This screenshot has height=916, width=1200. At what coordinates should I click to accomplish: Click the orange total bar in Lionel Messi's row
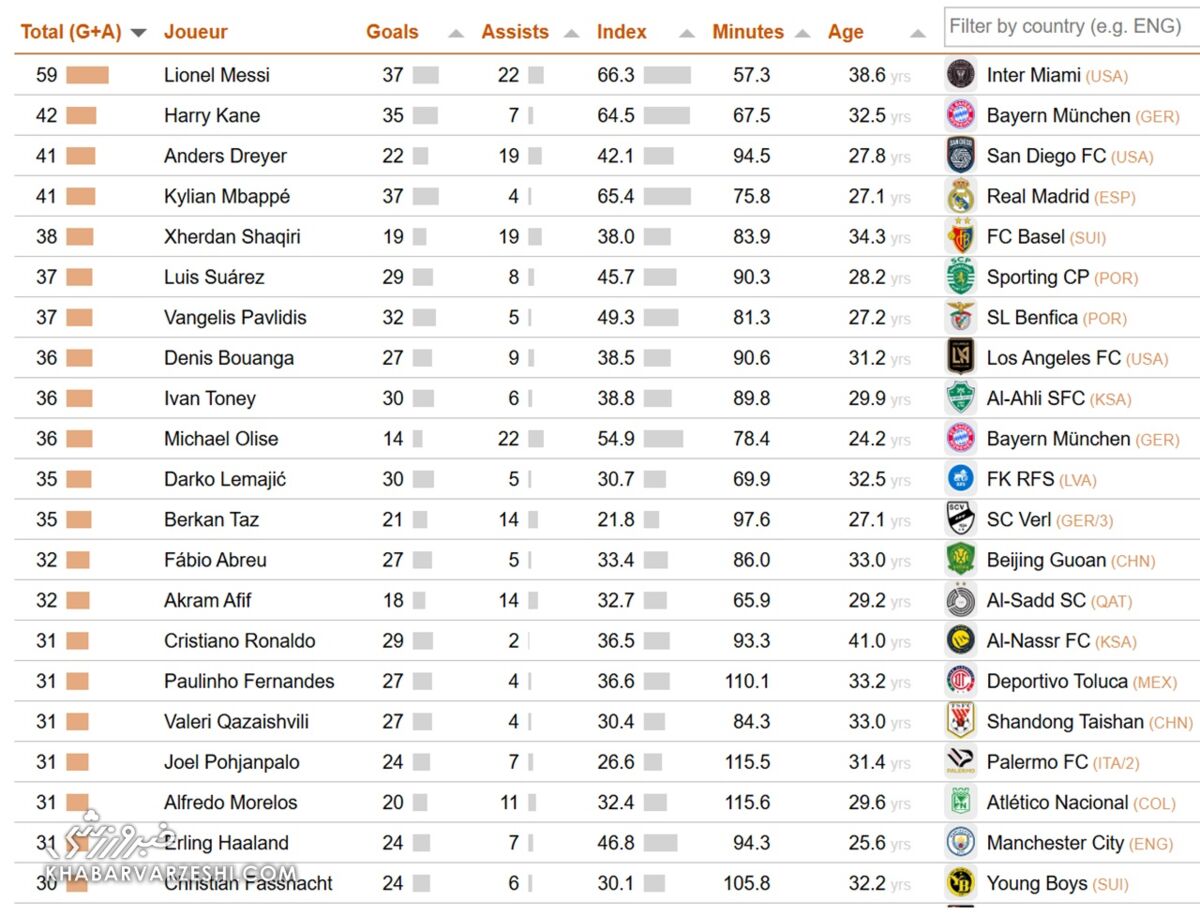tap(87, 75)
